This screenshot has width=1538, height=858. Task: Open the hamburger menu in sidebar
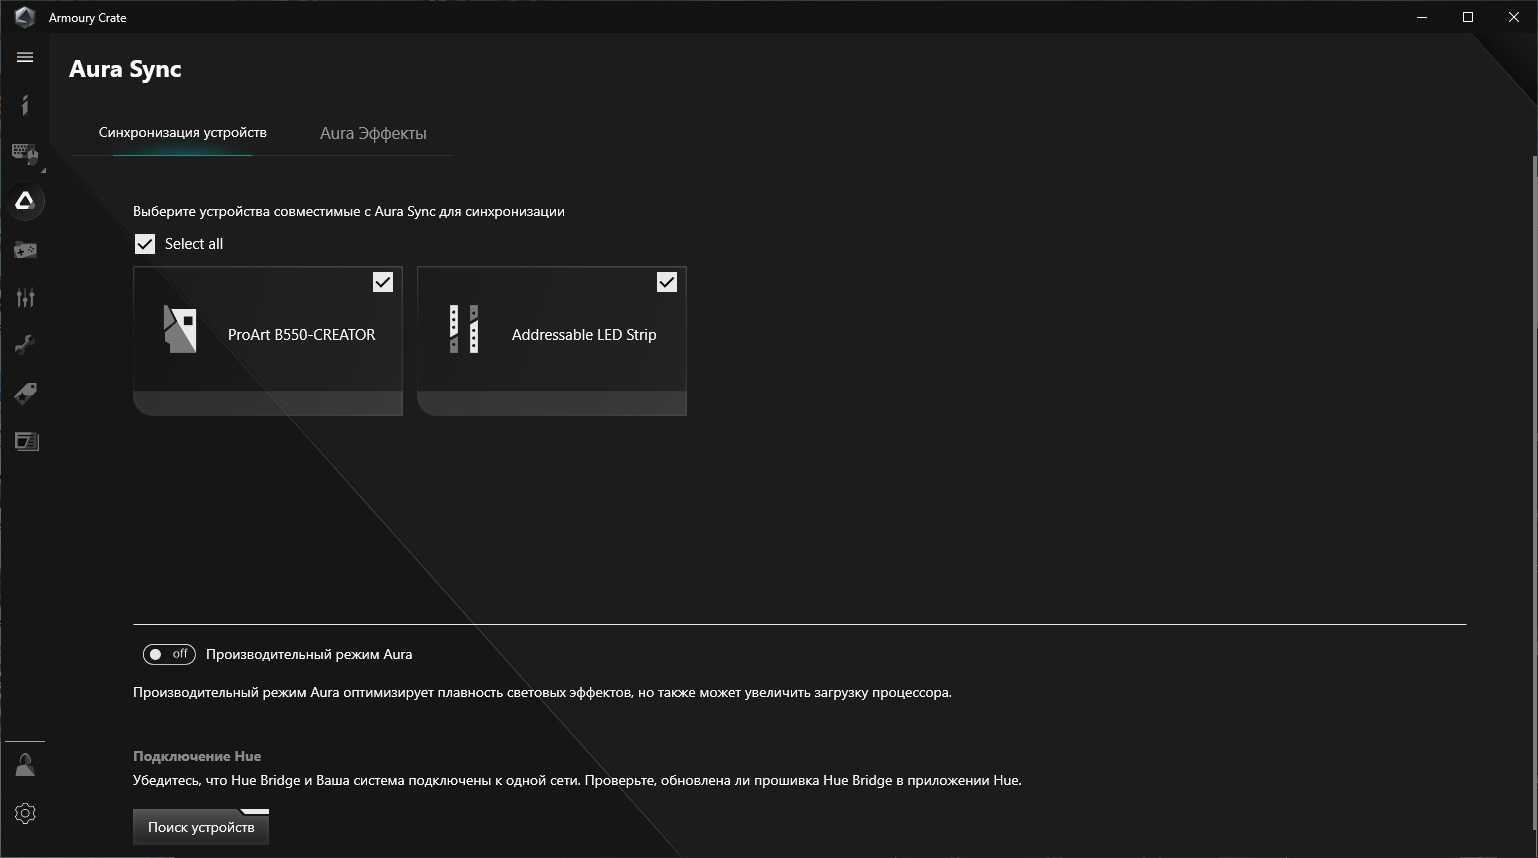pyautogui.click(x=25, y=57)
